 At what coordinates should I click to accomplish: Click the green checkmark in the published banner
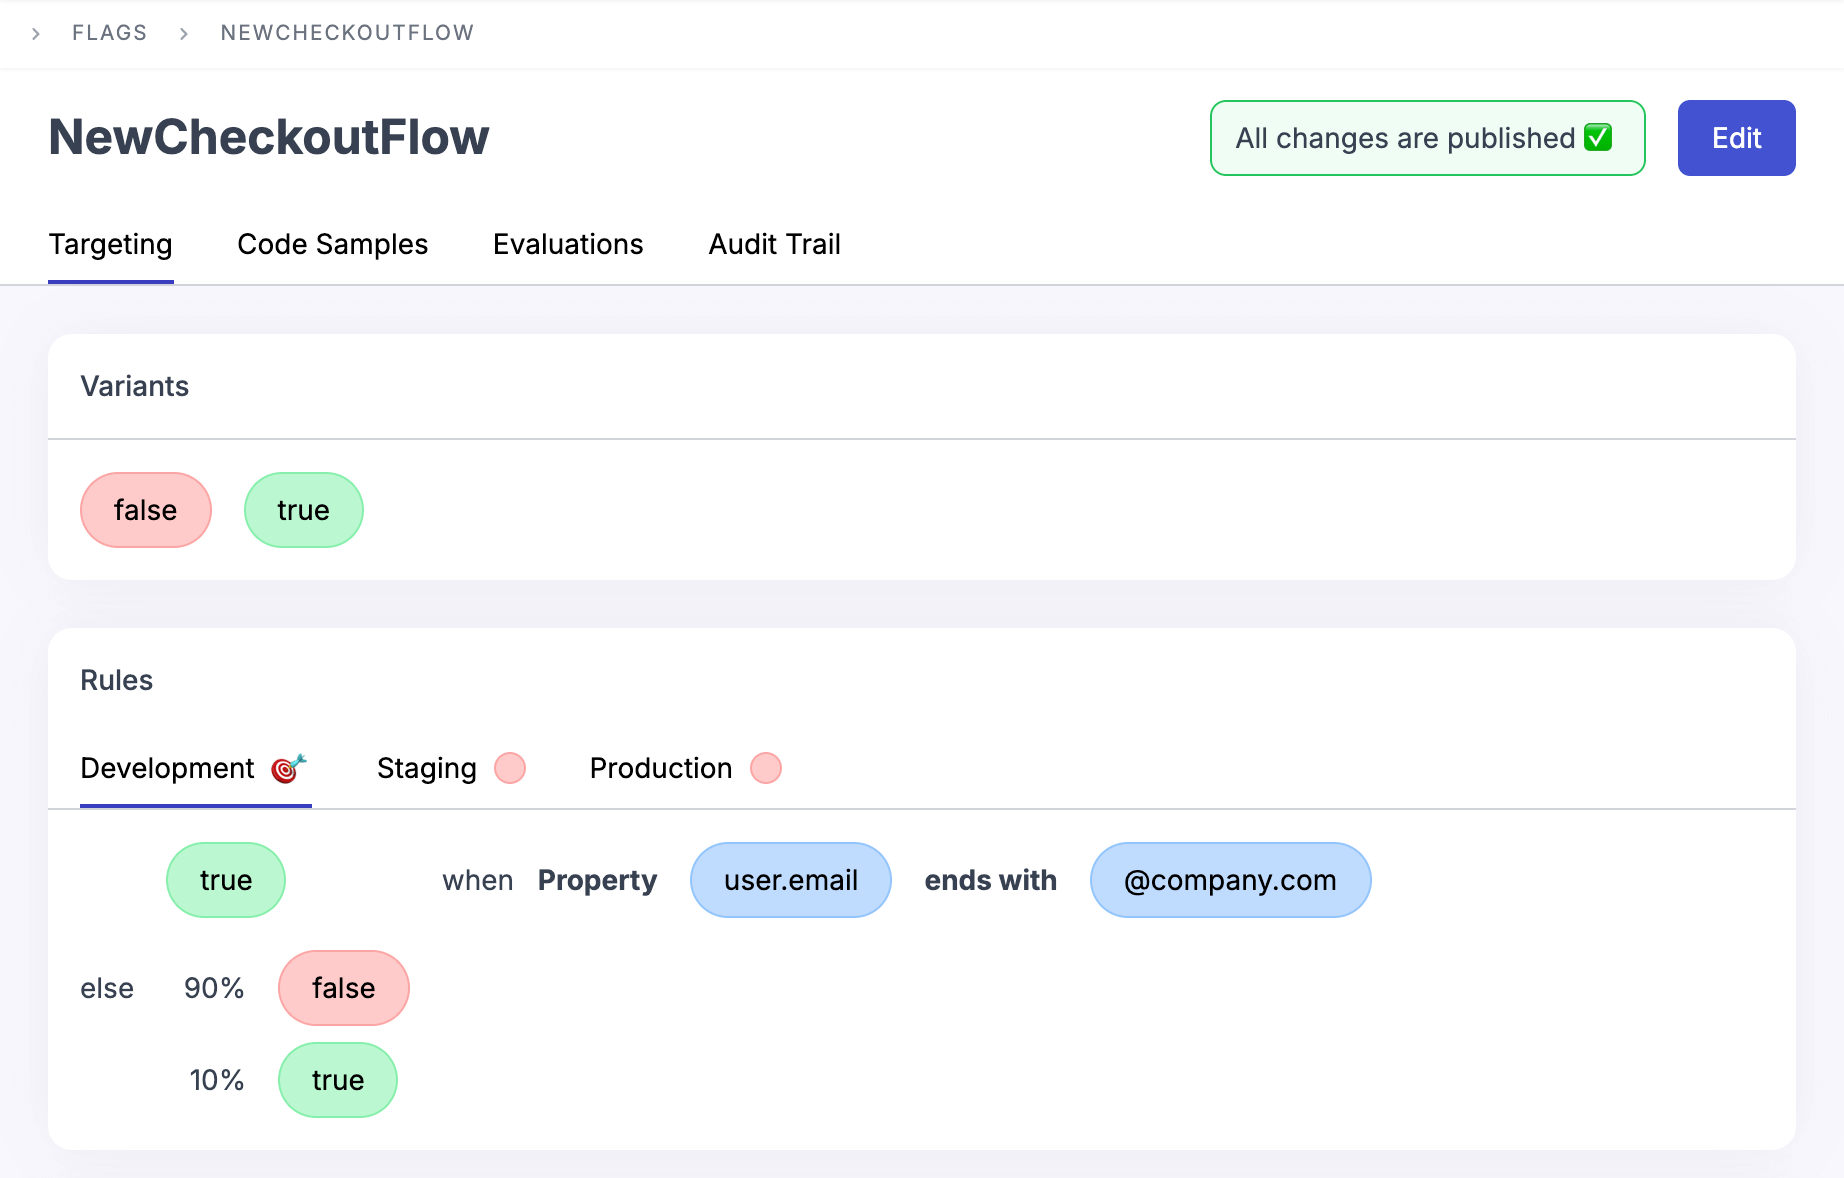coord(1597,138)
